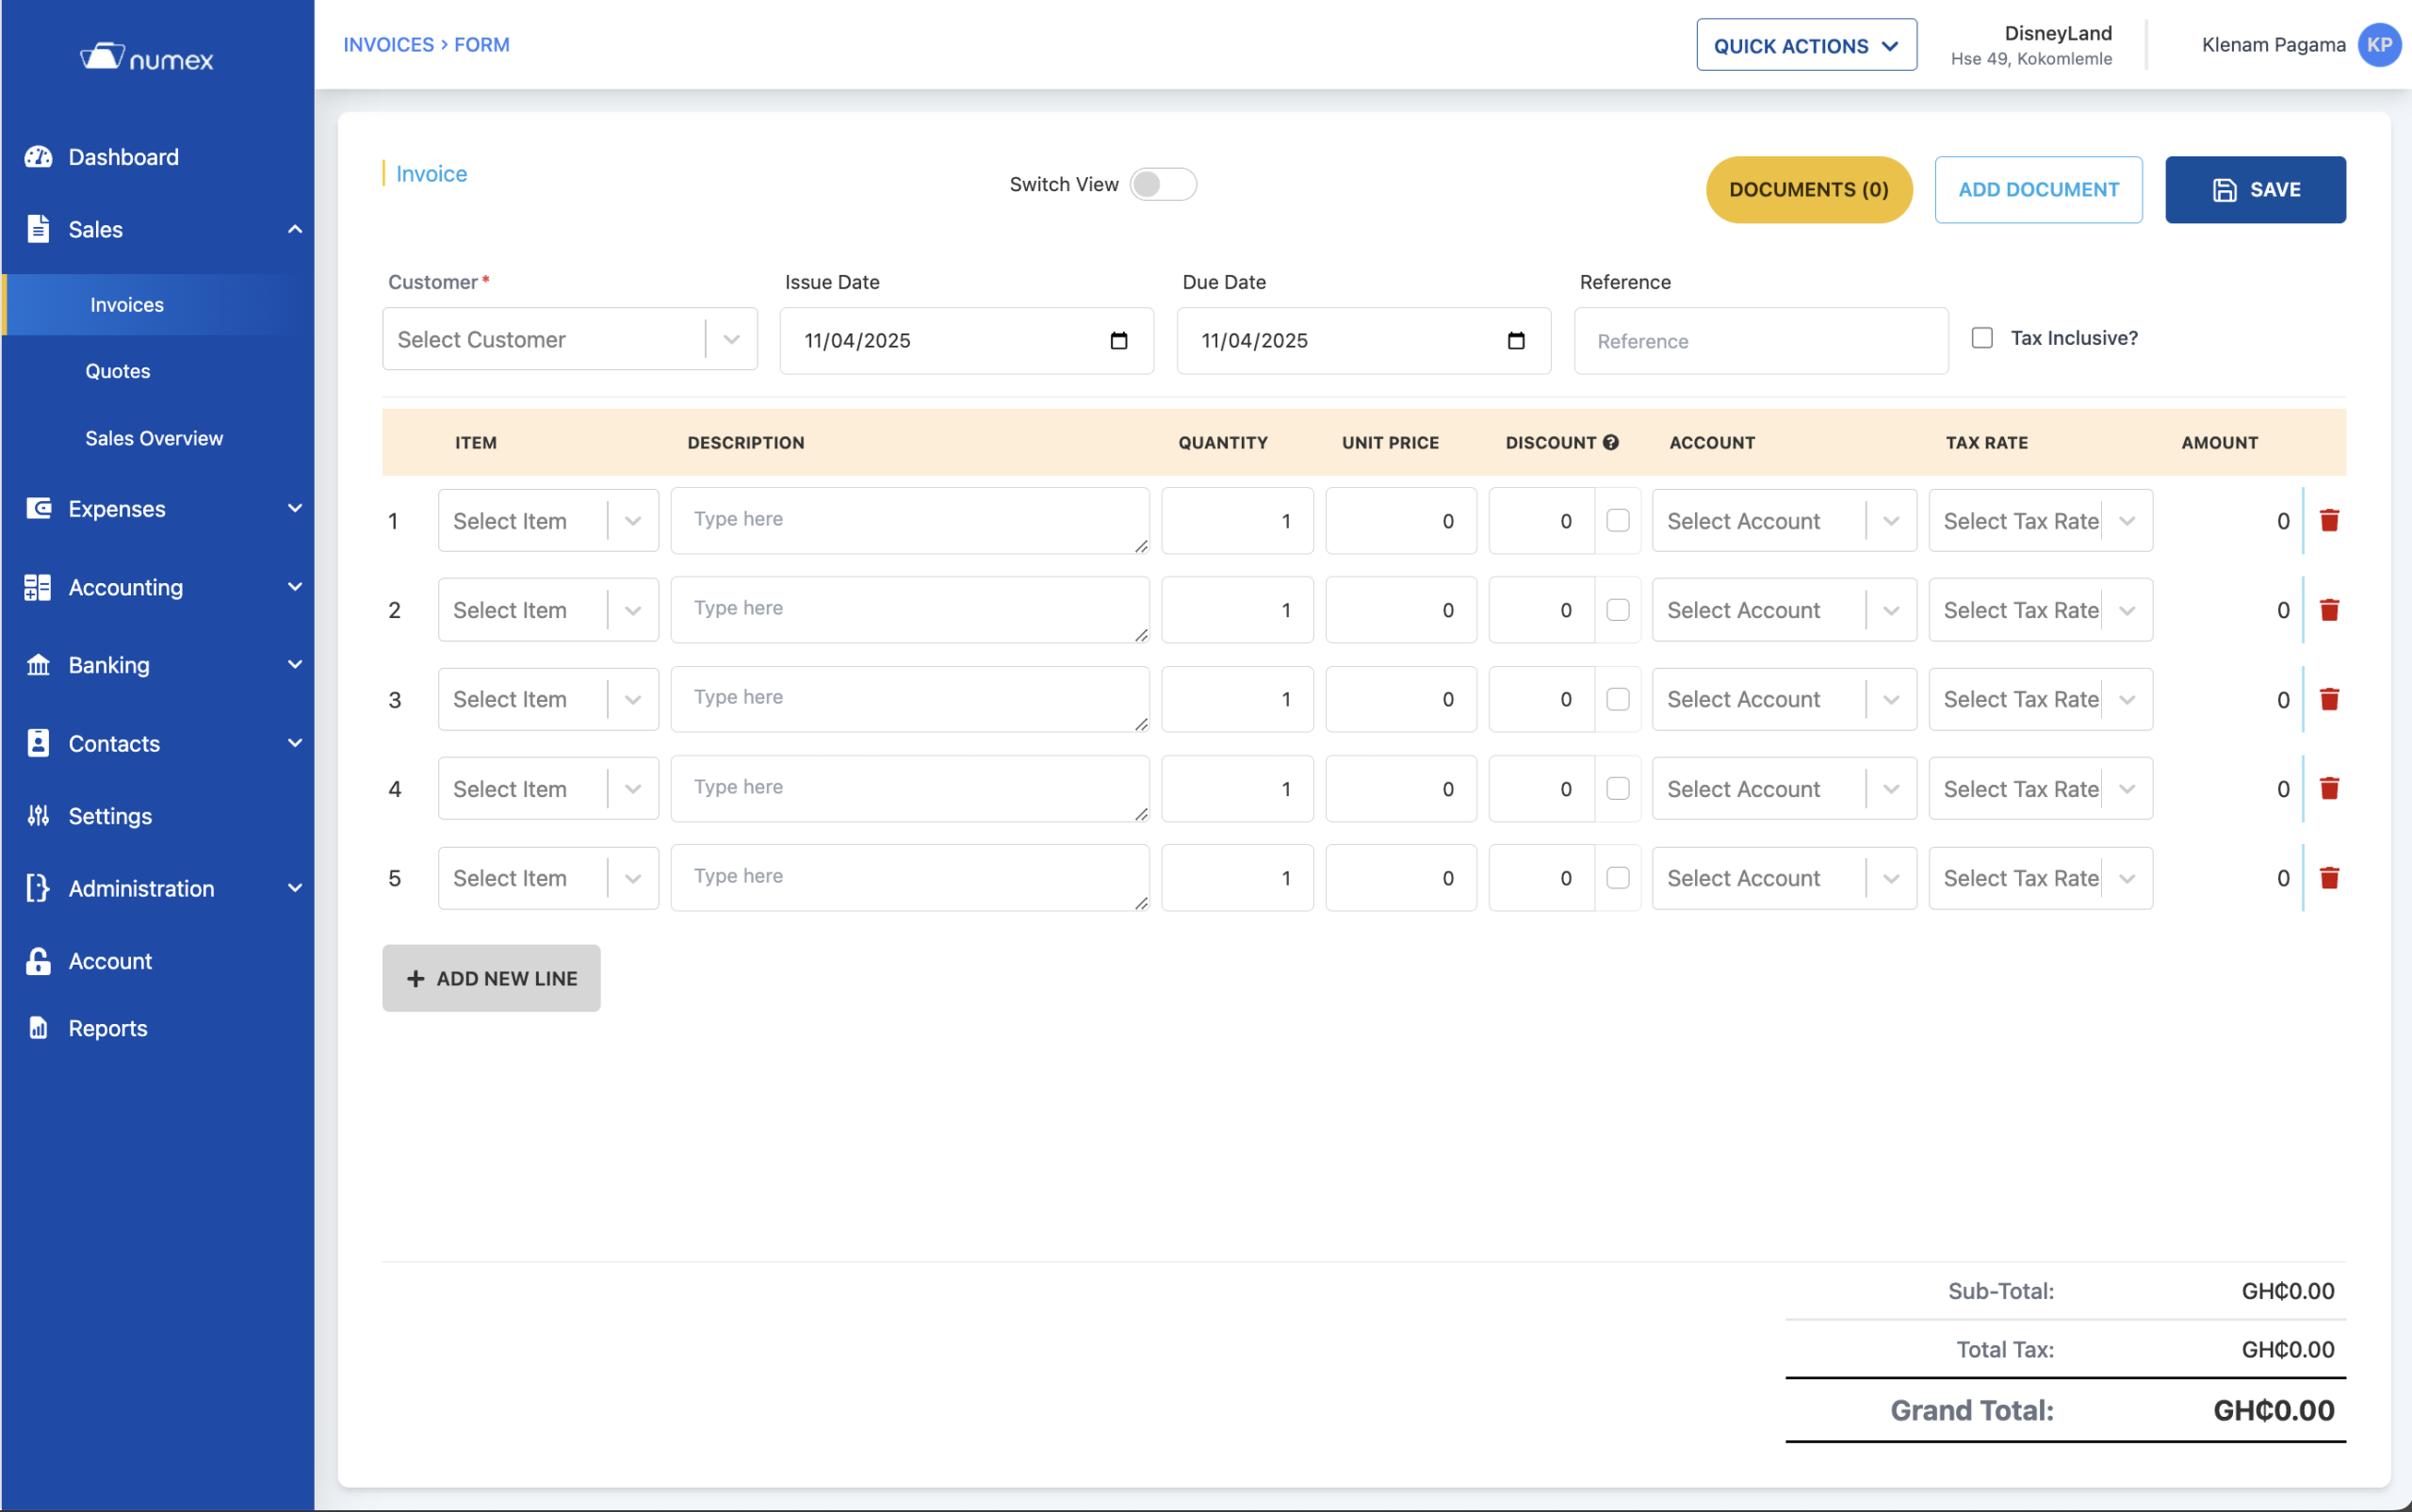Click the Discount help question mark icon
This screenshot has width=2412, height=1512.
[x=1611, y=442]
